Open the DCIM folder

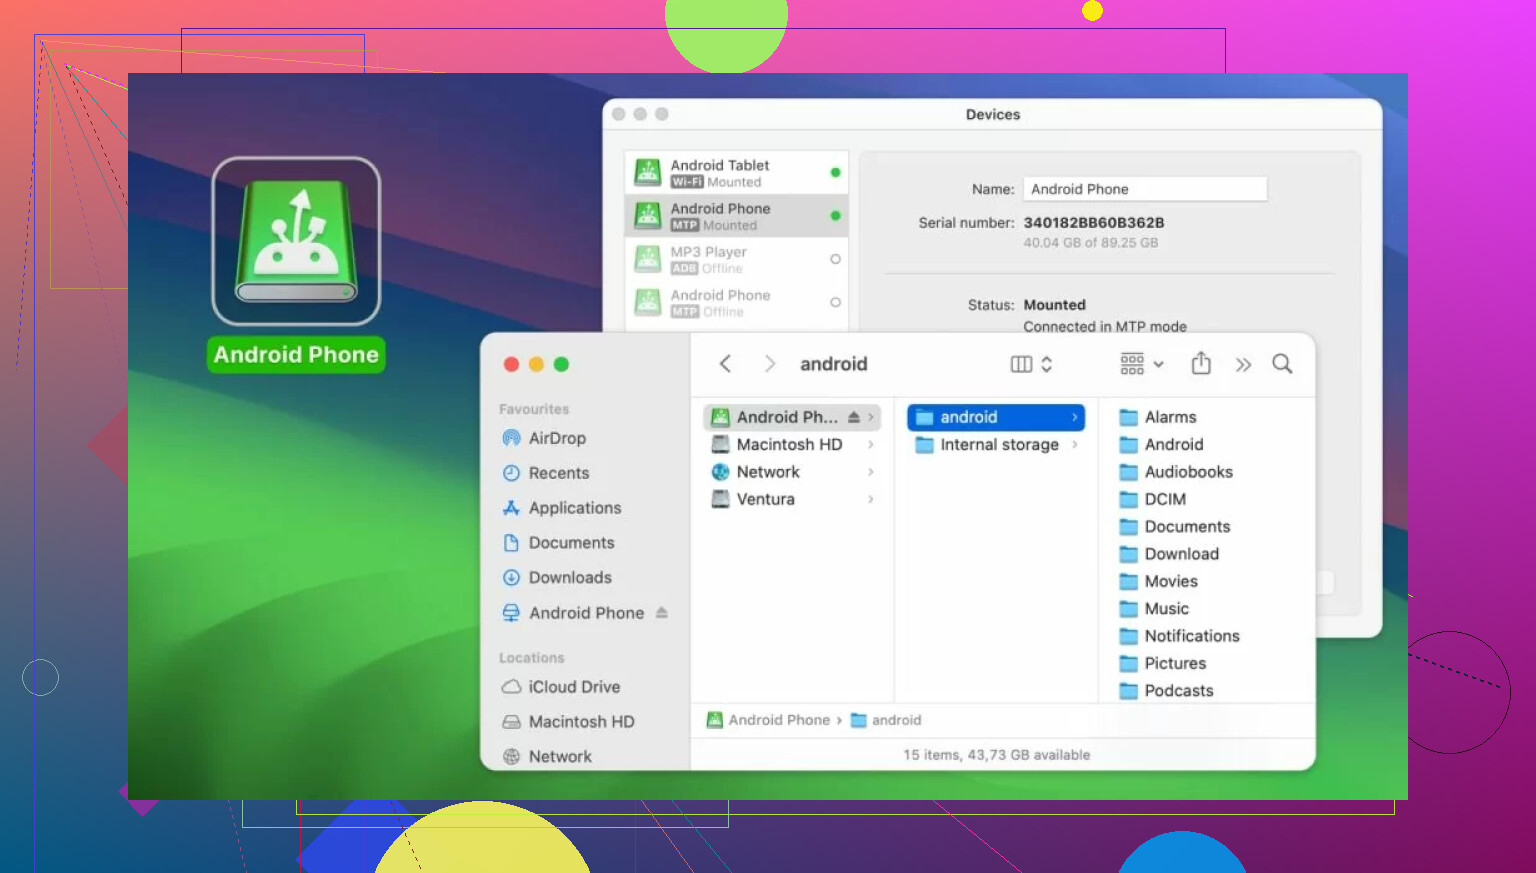[x=1153, y=499]
